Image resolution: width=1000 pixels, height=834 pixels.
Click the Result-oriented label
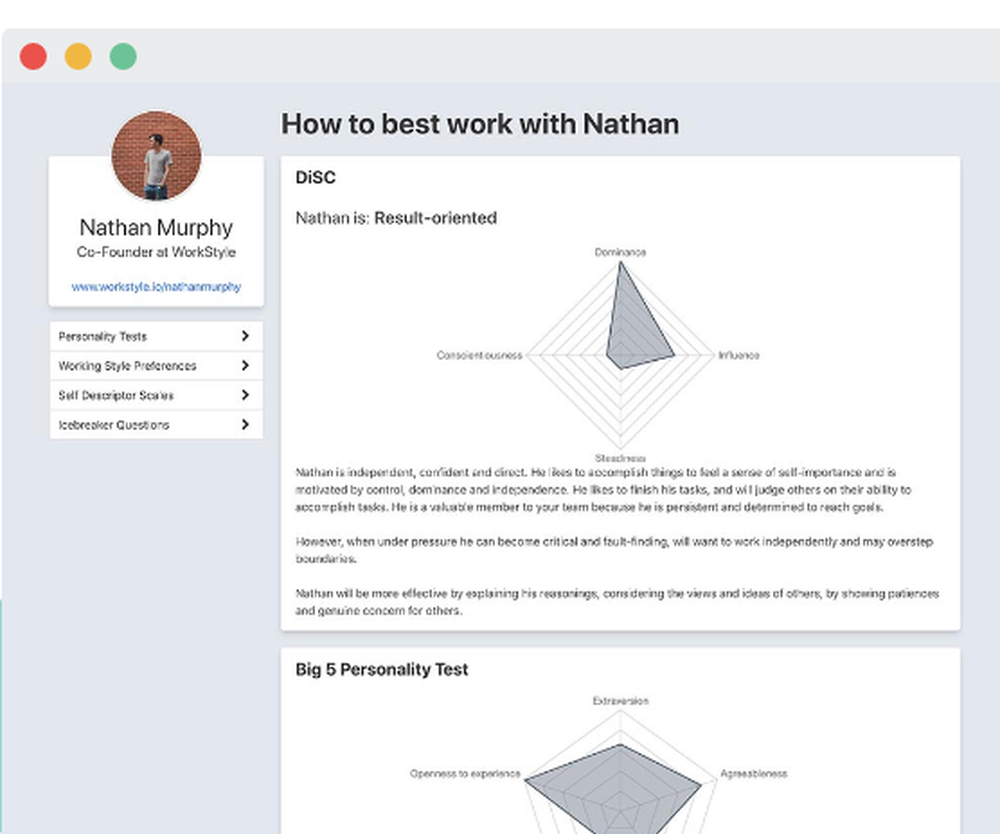pyautogui.click(x=436, y=218)
